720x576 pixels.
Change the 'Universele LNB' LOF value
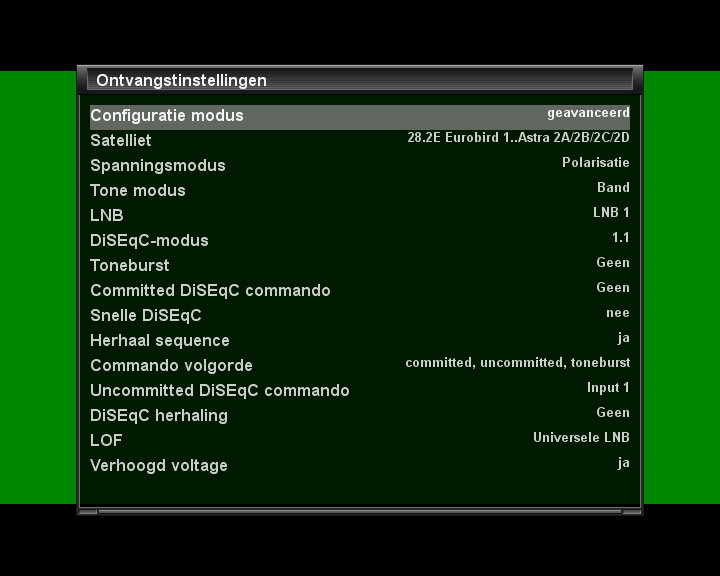pos(581,438)
